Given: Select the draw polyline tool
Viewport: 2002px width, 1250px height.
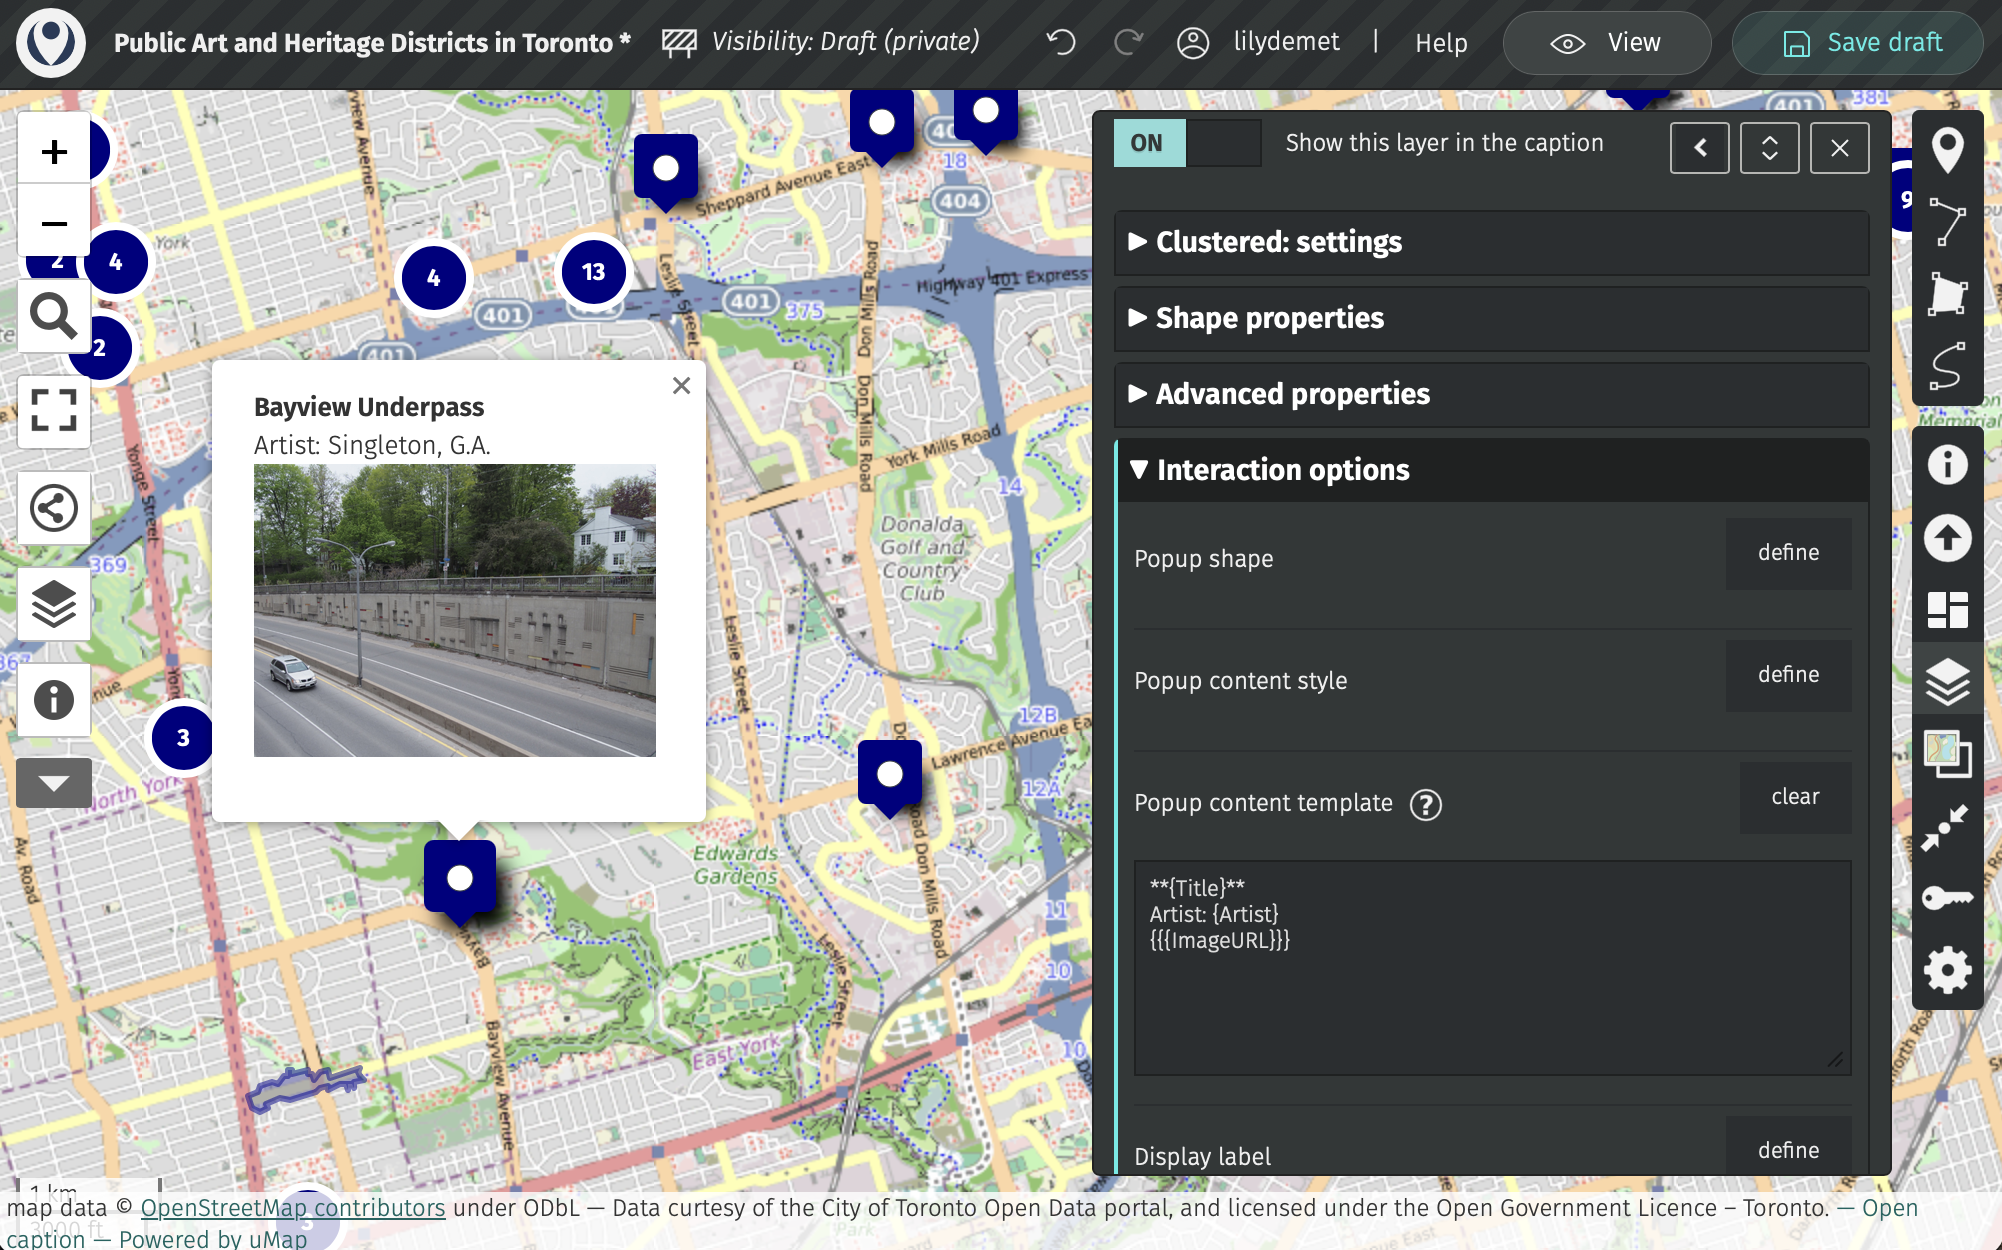Looking at the screenshot, I should tap(1946, 222).
